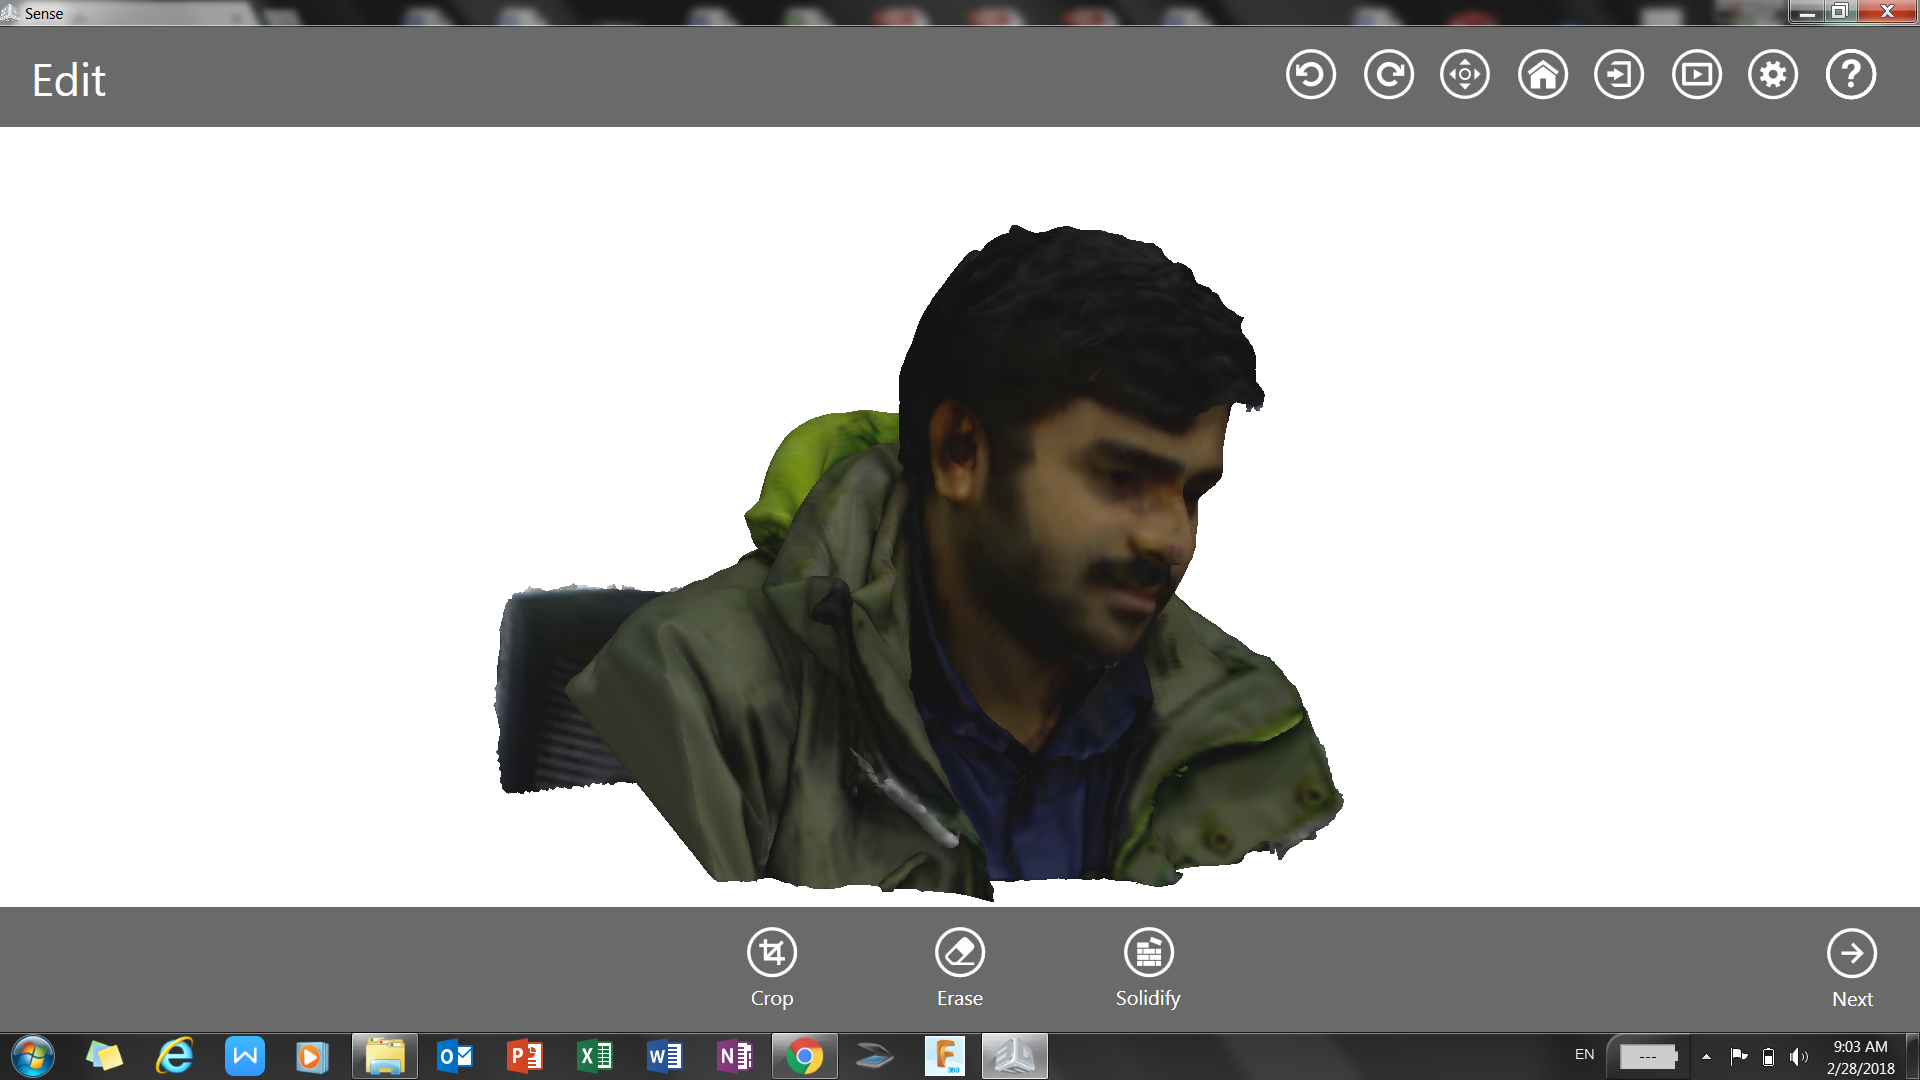
Task: Click the EN language indicator
Action: [x=1584, y=1054]
